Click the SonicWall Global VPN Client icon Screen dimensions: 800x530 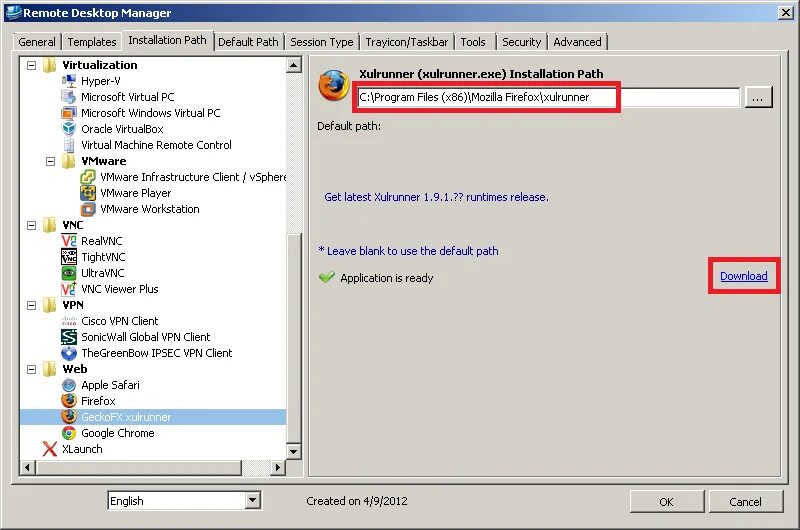pyautogui.click(x=69, y=337)
